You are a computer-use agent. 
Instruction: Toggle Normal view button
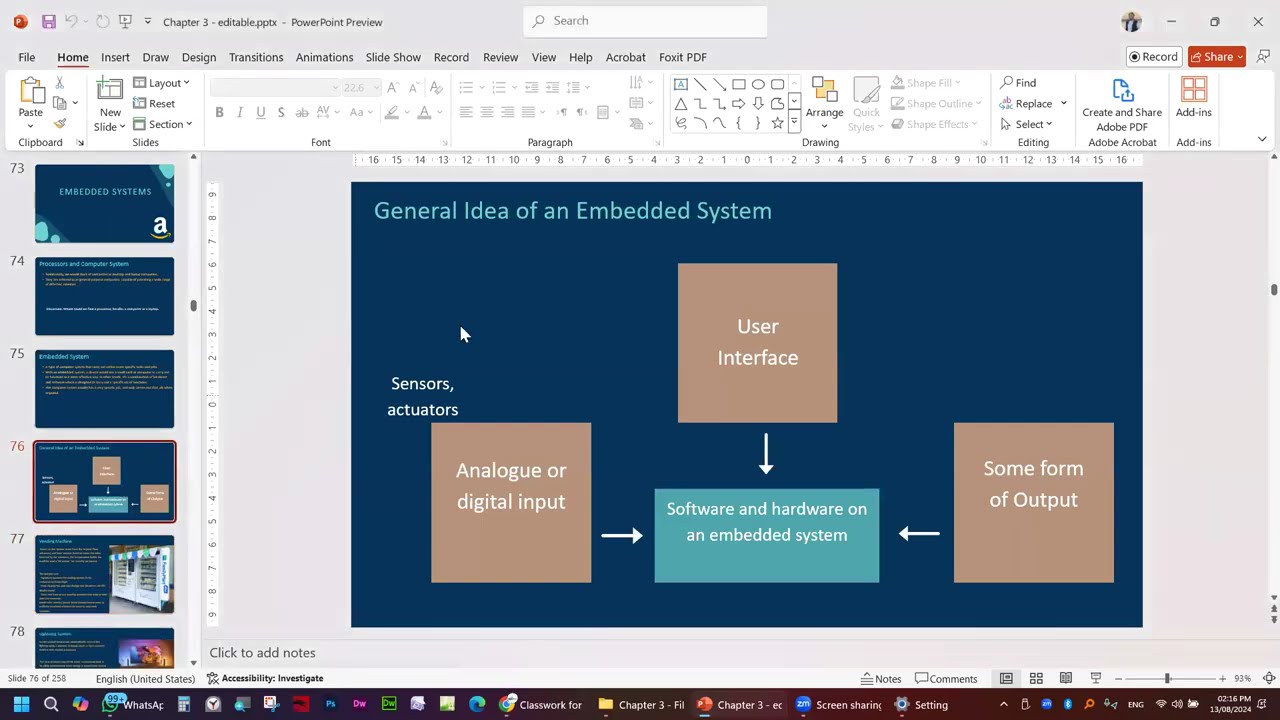pyautogui.click(x=1006, y=678)
